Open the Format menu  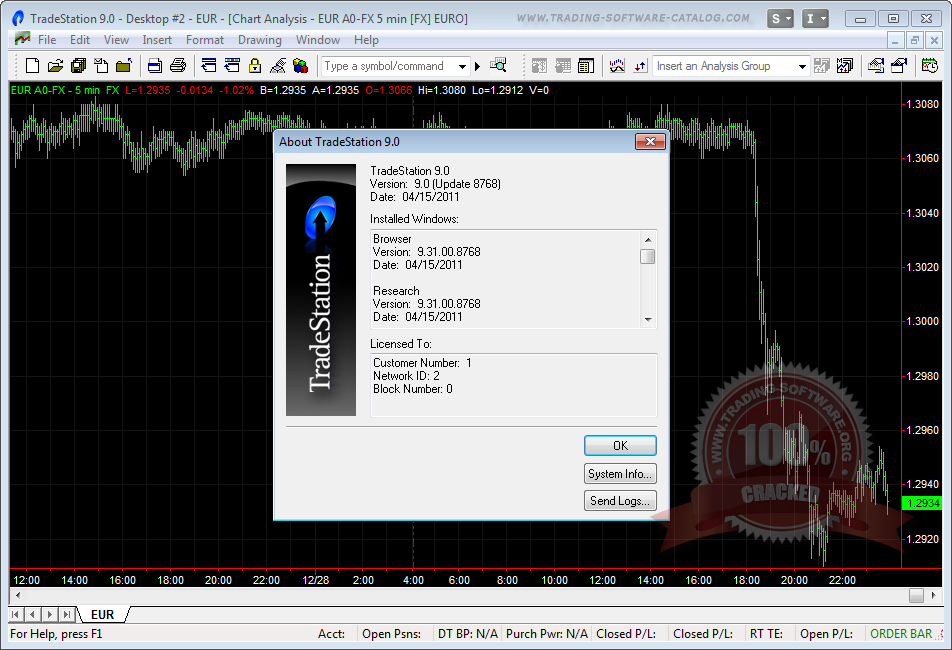[x=205, y=40]
